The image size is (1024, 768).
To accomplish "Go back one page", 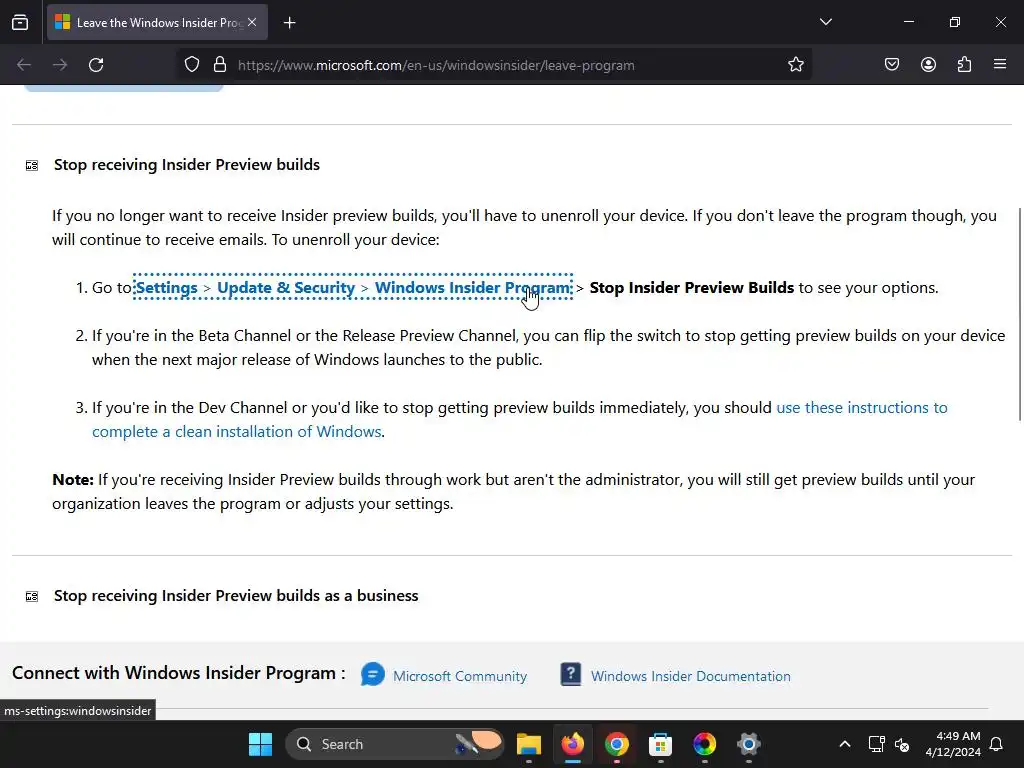I will point(24,65).
